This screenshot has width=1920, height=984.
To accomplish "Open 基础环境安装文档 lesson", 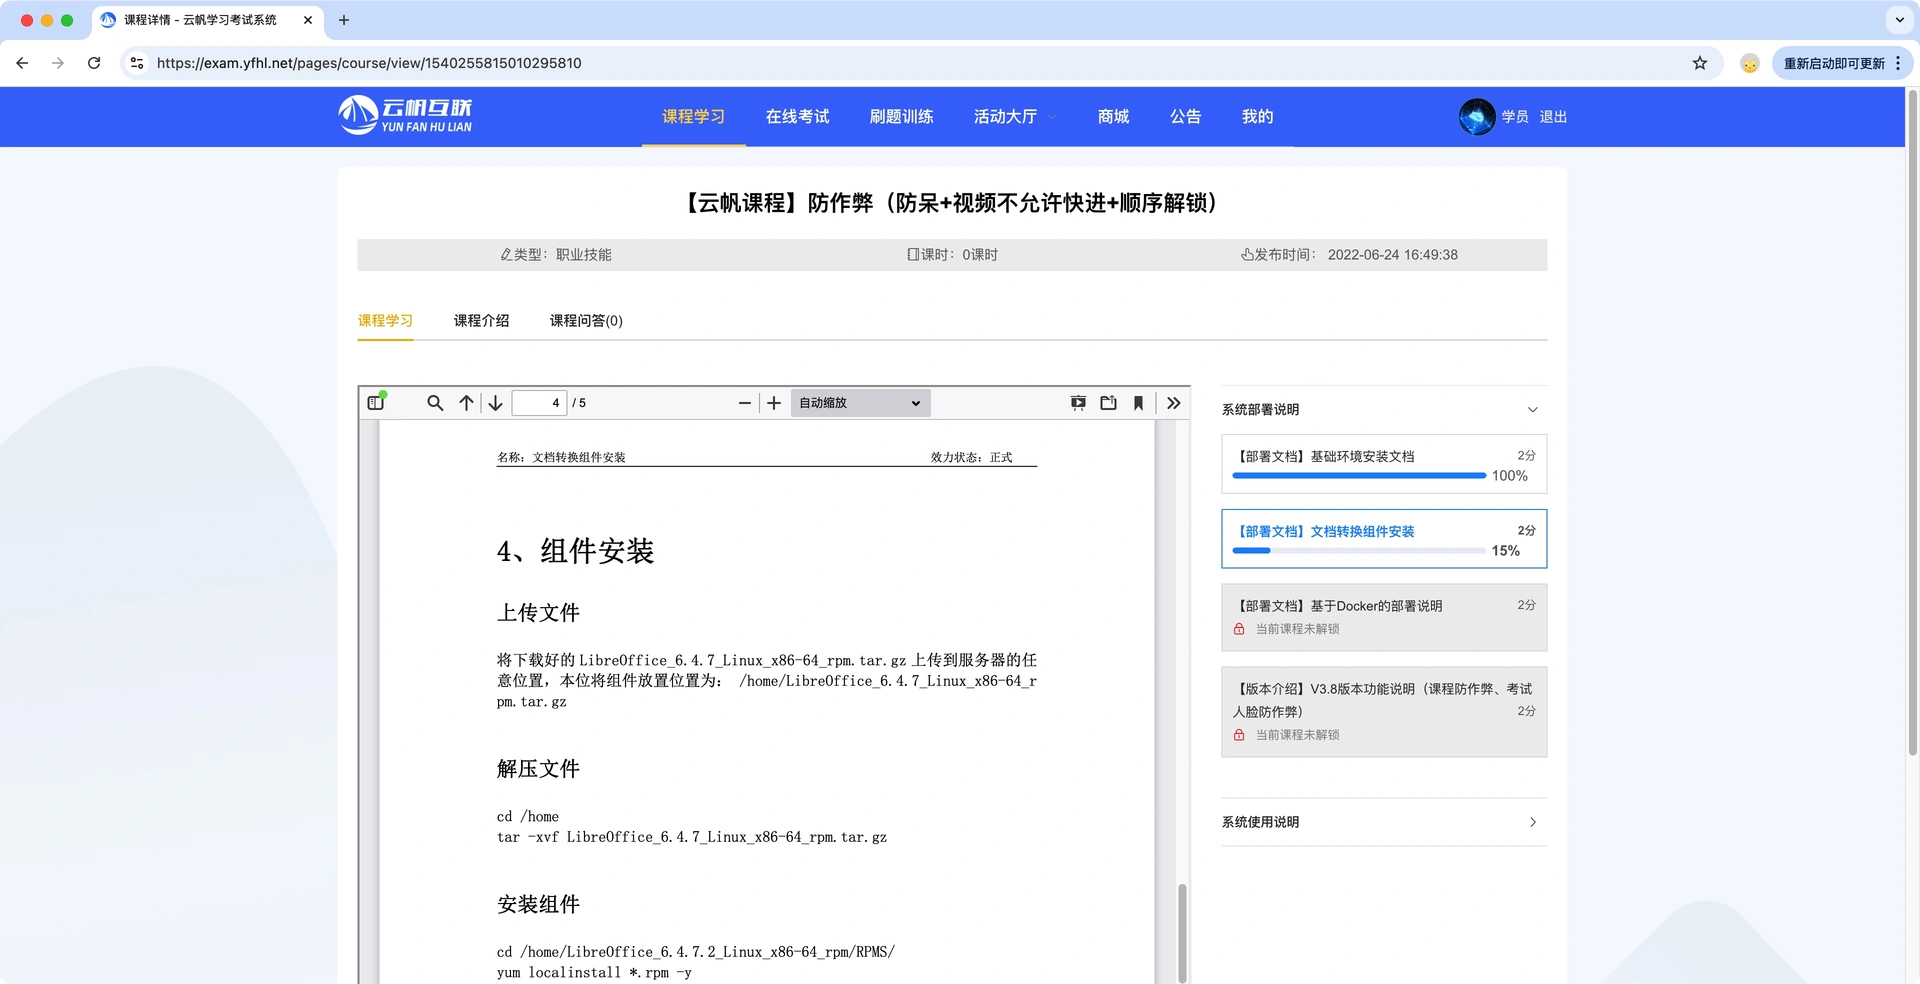I will 1384,464.
